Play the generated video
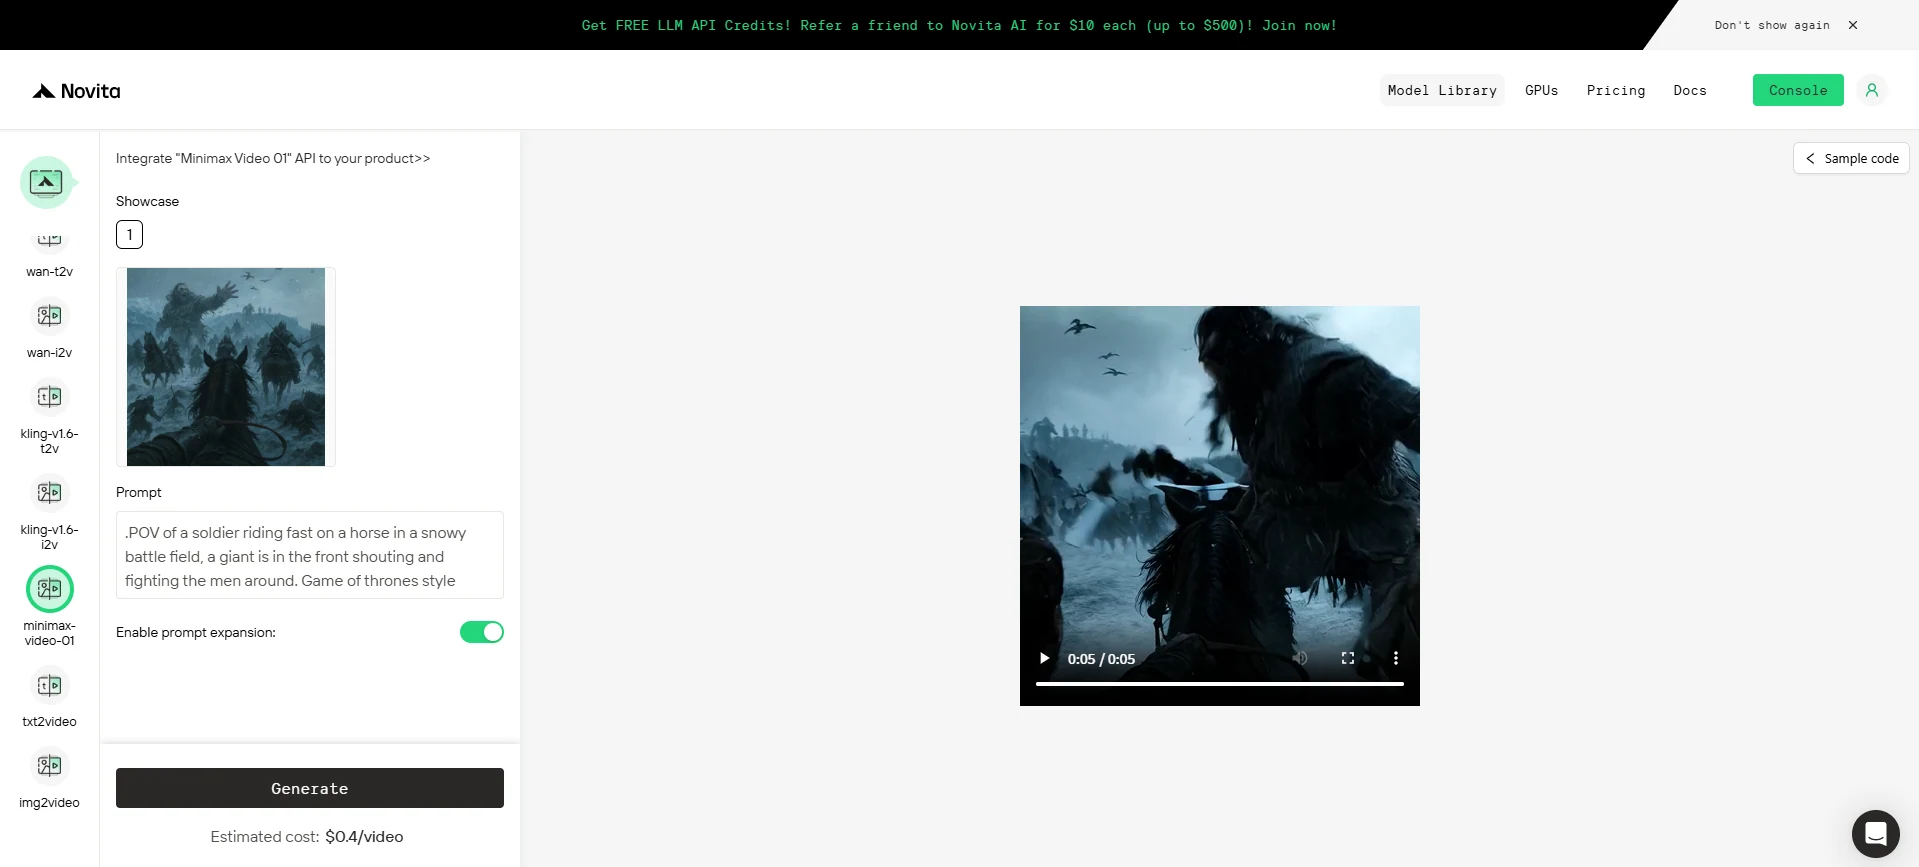The height and width of the screenshot is (867, 1919). (1044, 658)
